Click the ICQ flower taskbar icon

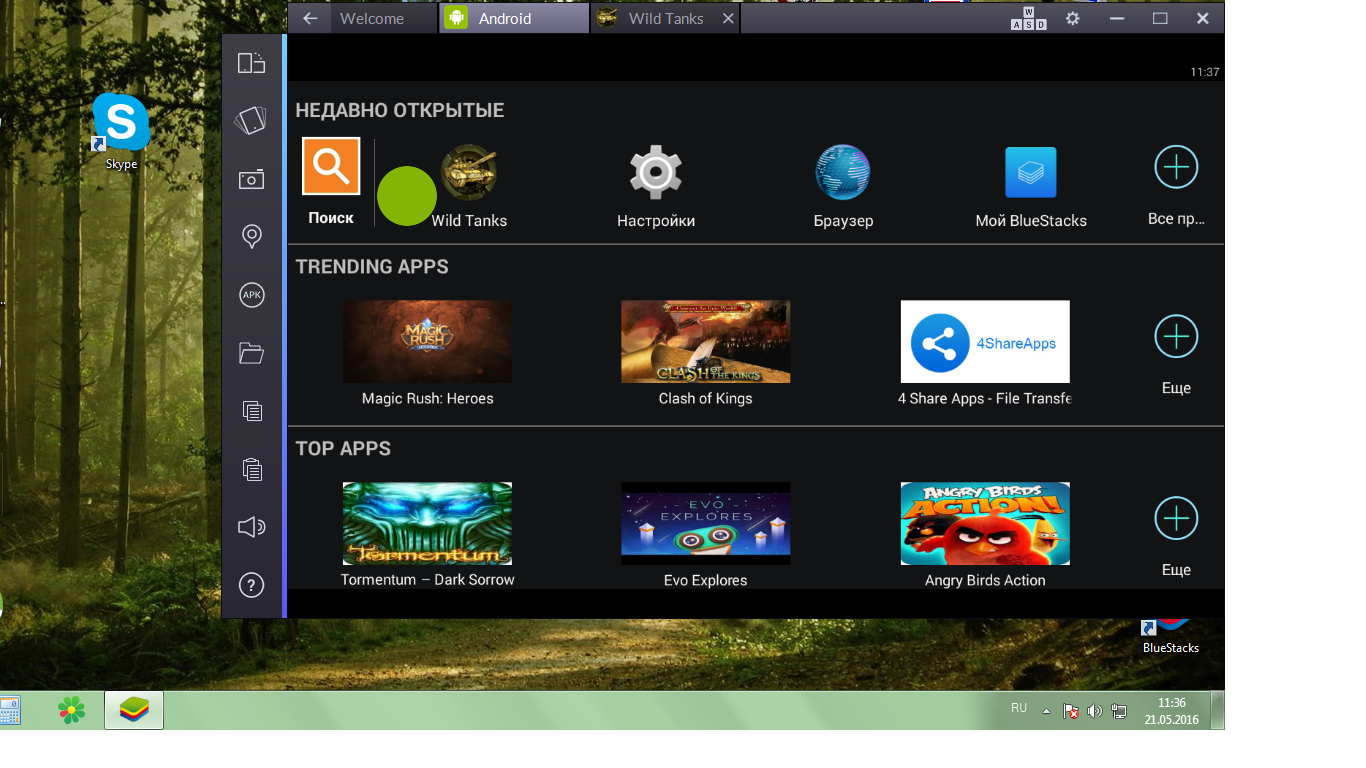tap(71, 710)
